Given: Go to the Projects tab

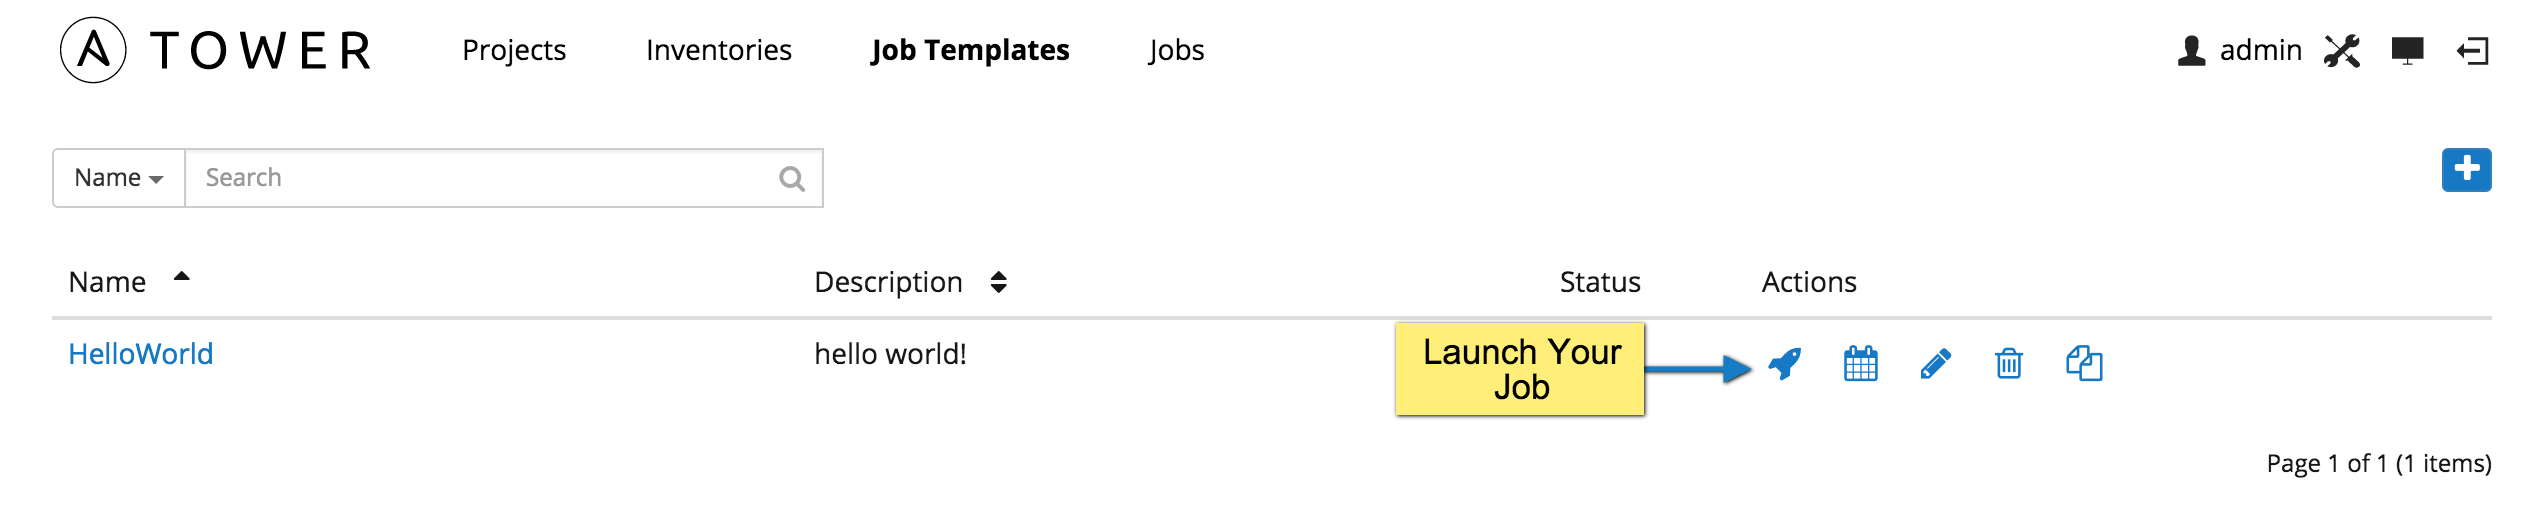Looking at the screenshot, I should (x=514, y=50).
